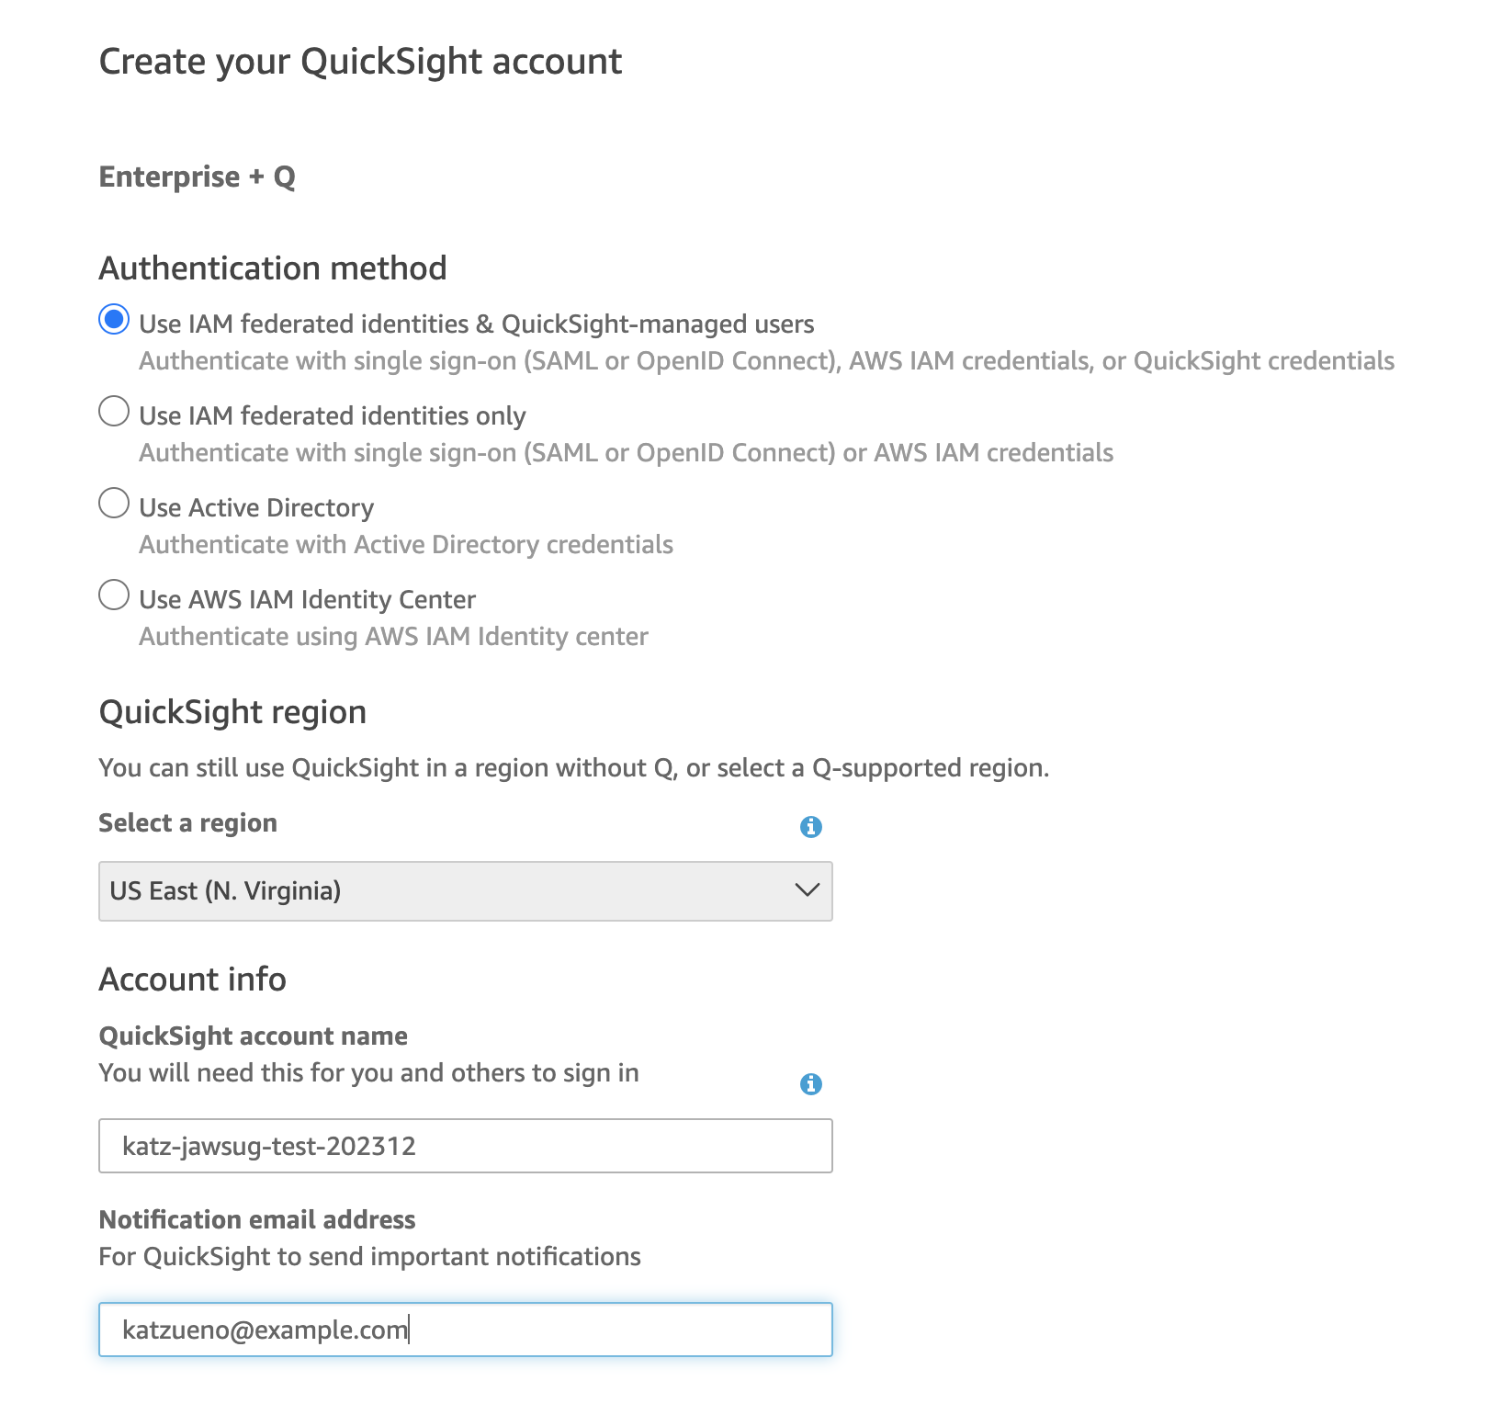Click info icon for QuickSight account name
Screen dimensions: 1500x1404
coord(810,1083)
